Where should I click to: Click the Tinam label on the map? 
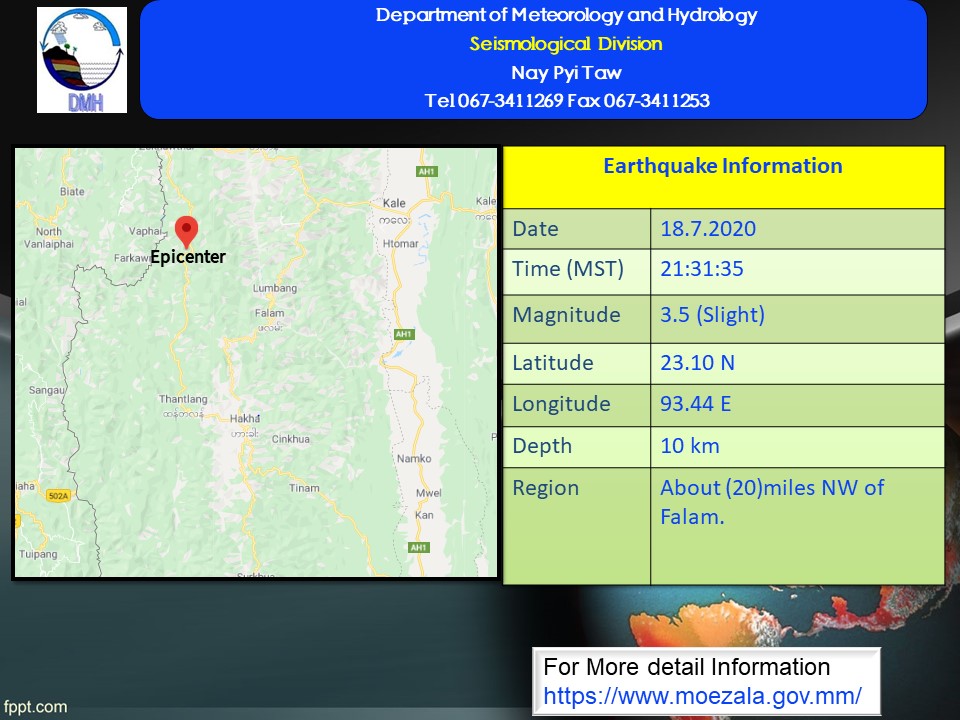coord(304,488)
